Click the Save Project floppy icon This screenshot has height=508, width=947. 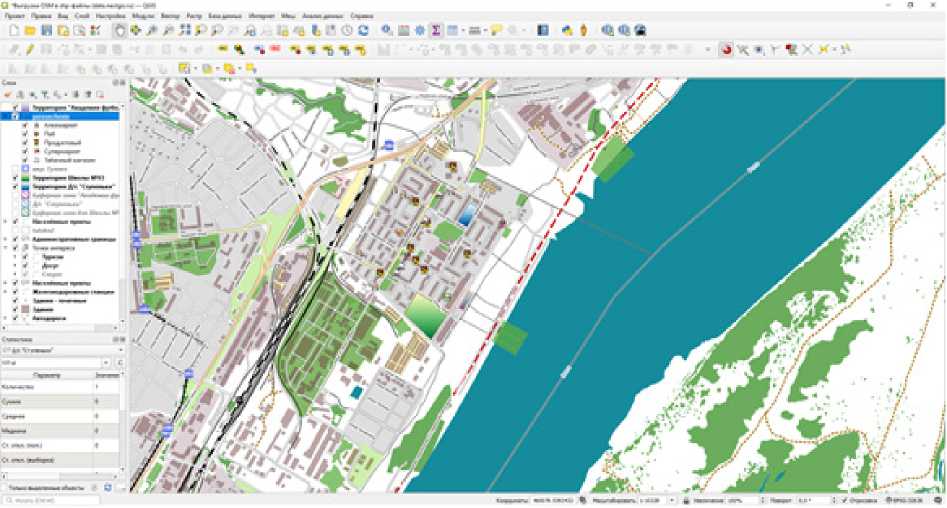pos(47,31)
